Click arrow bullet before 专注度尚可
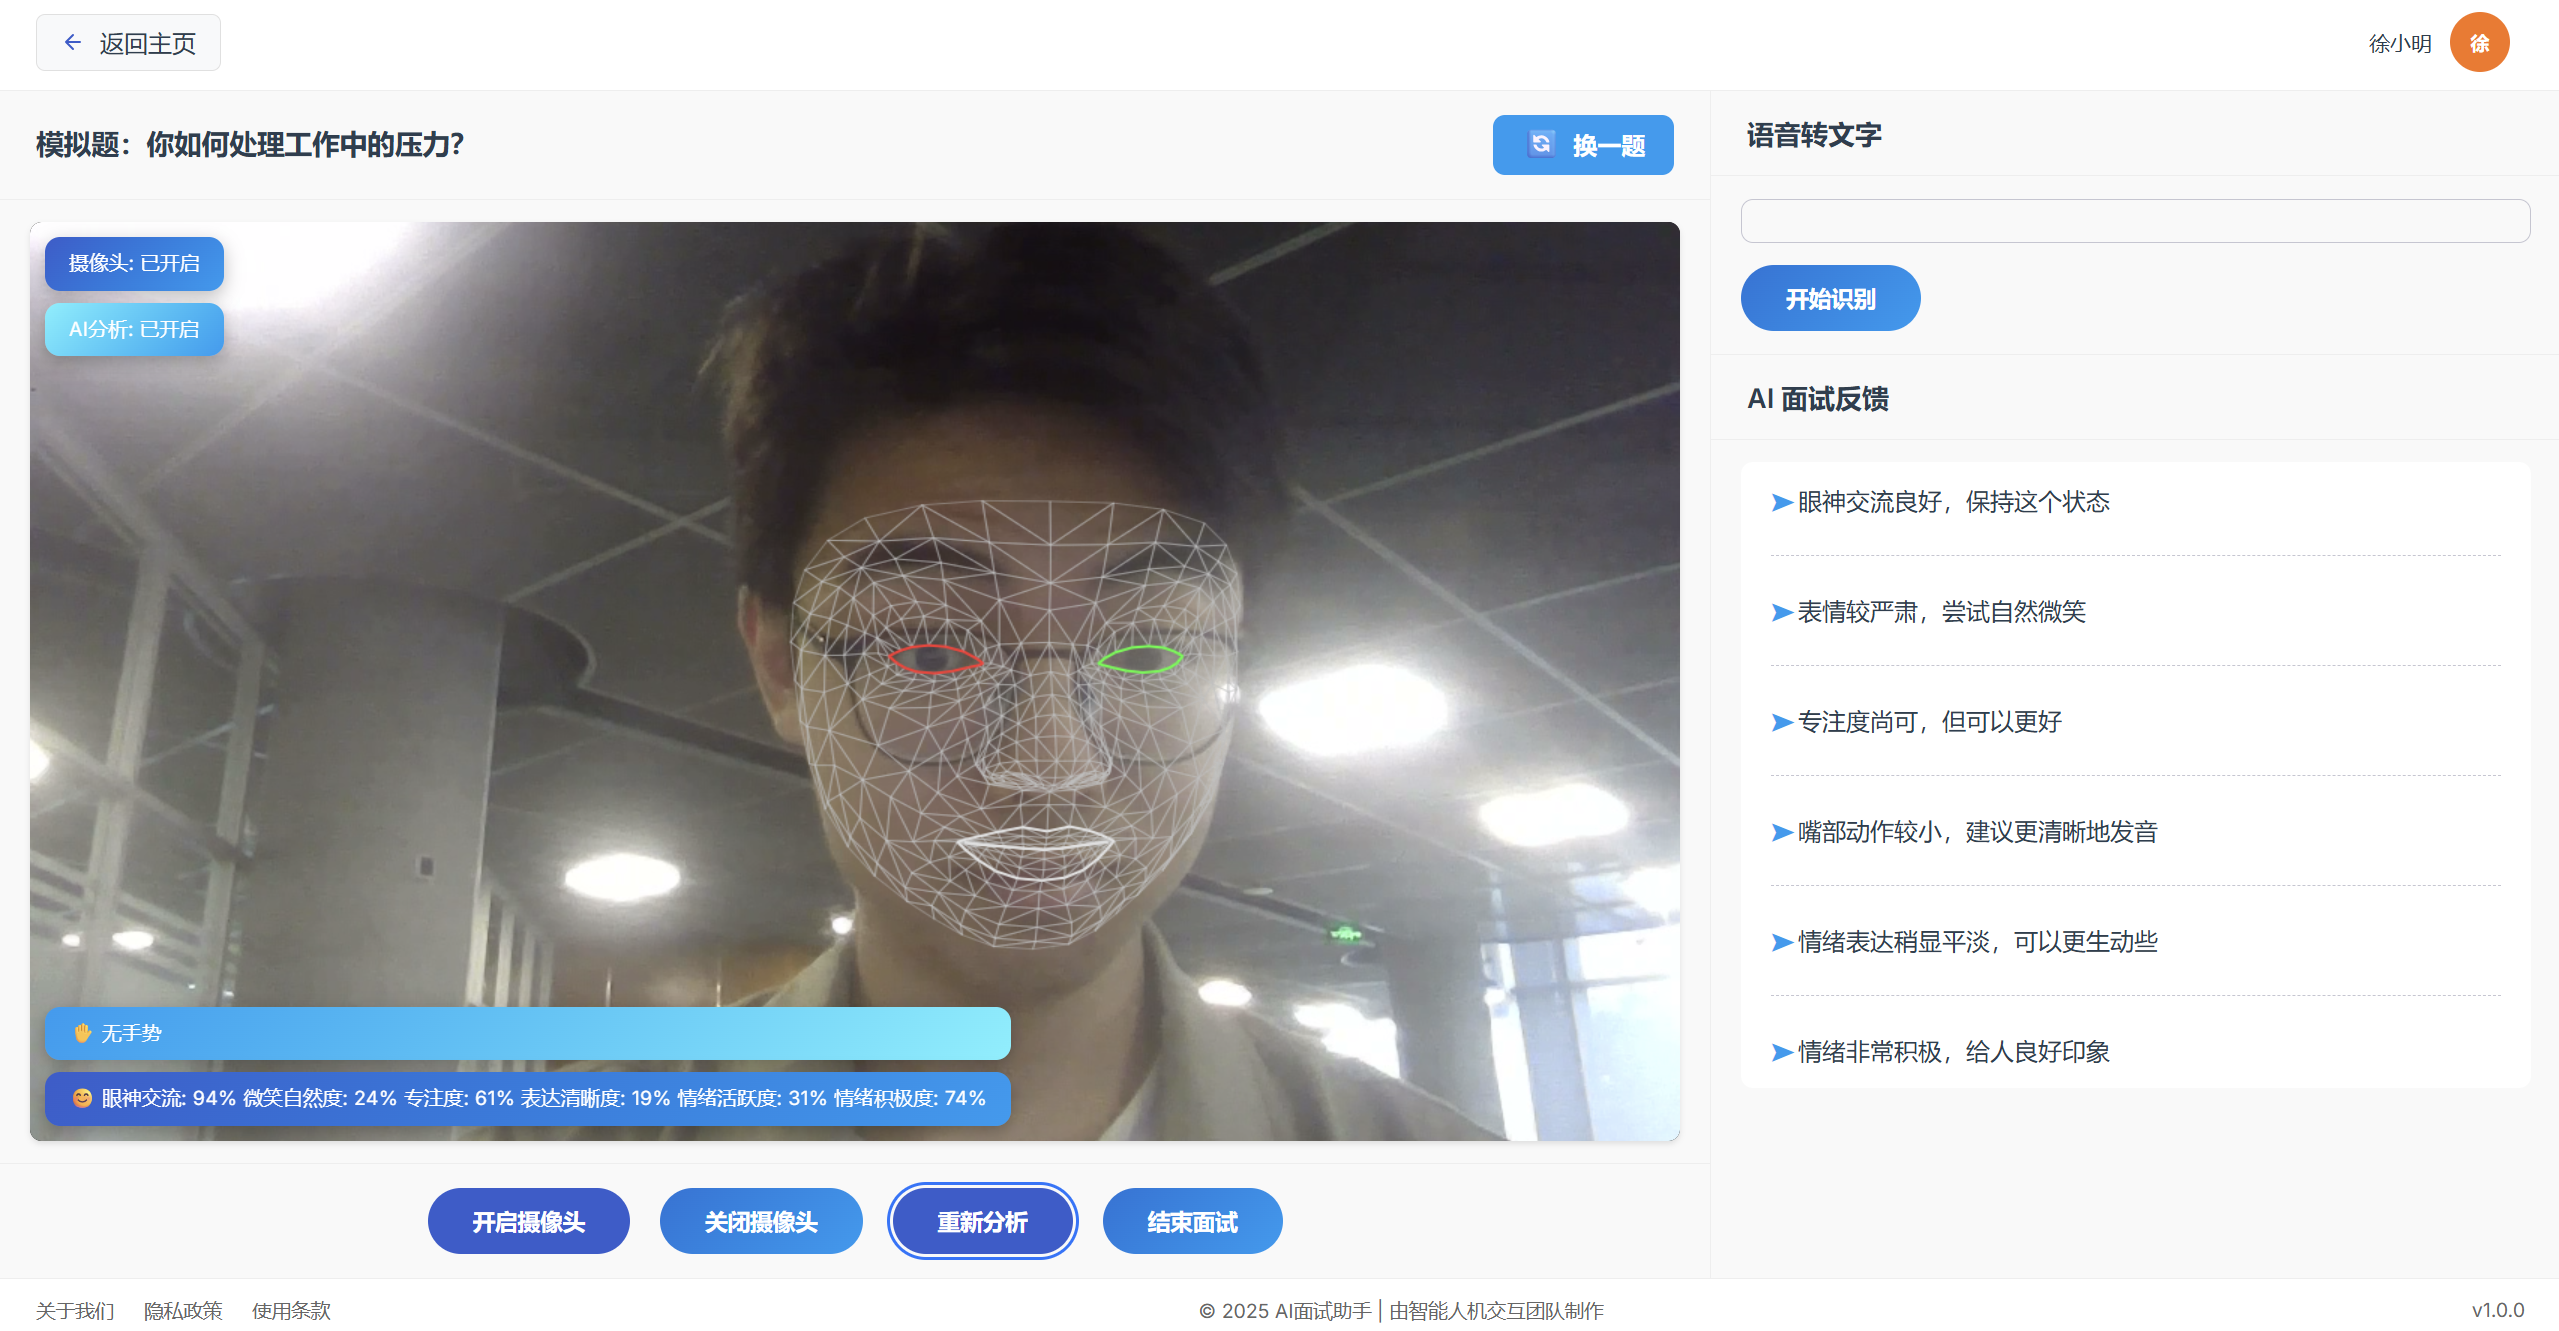The width and height of the screenshot is (2559, 1331). [x=1781, y=722]
